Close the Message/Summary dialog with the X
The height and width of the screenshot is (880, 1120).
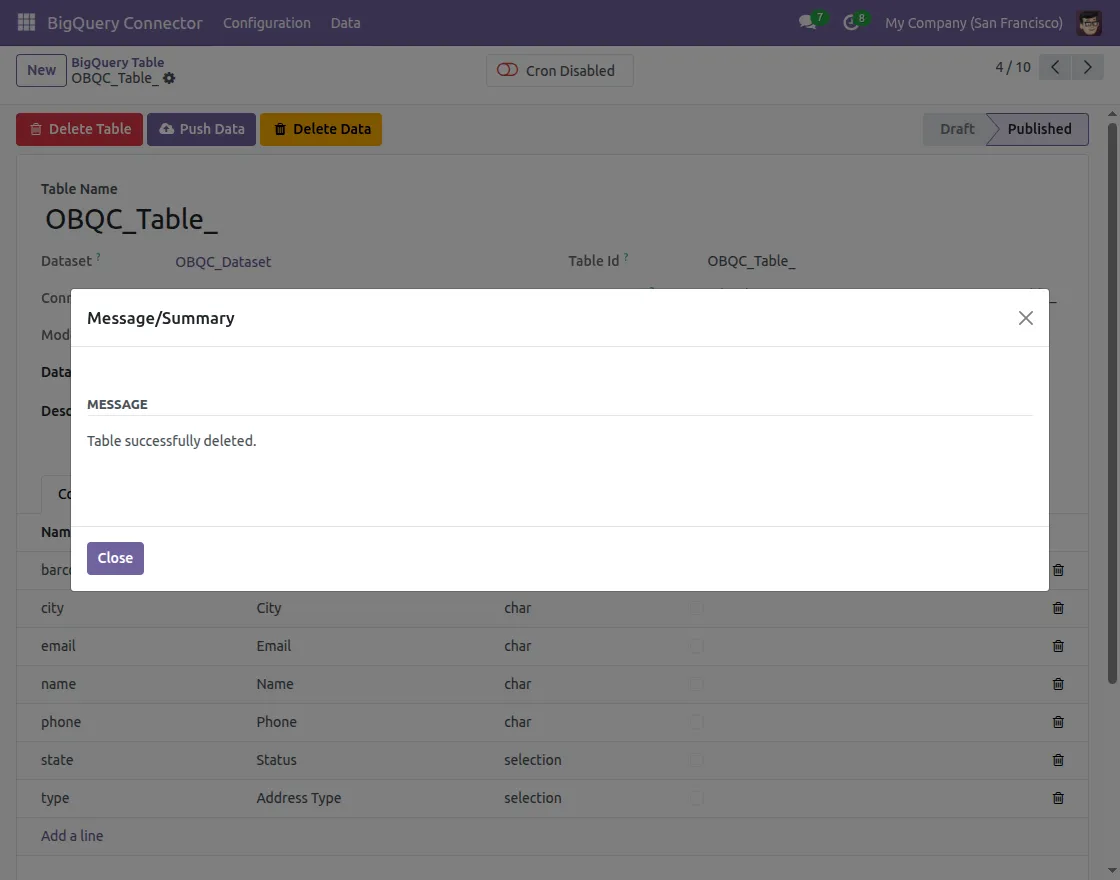pos(1026,318)
